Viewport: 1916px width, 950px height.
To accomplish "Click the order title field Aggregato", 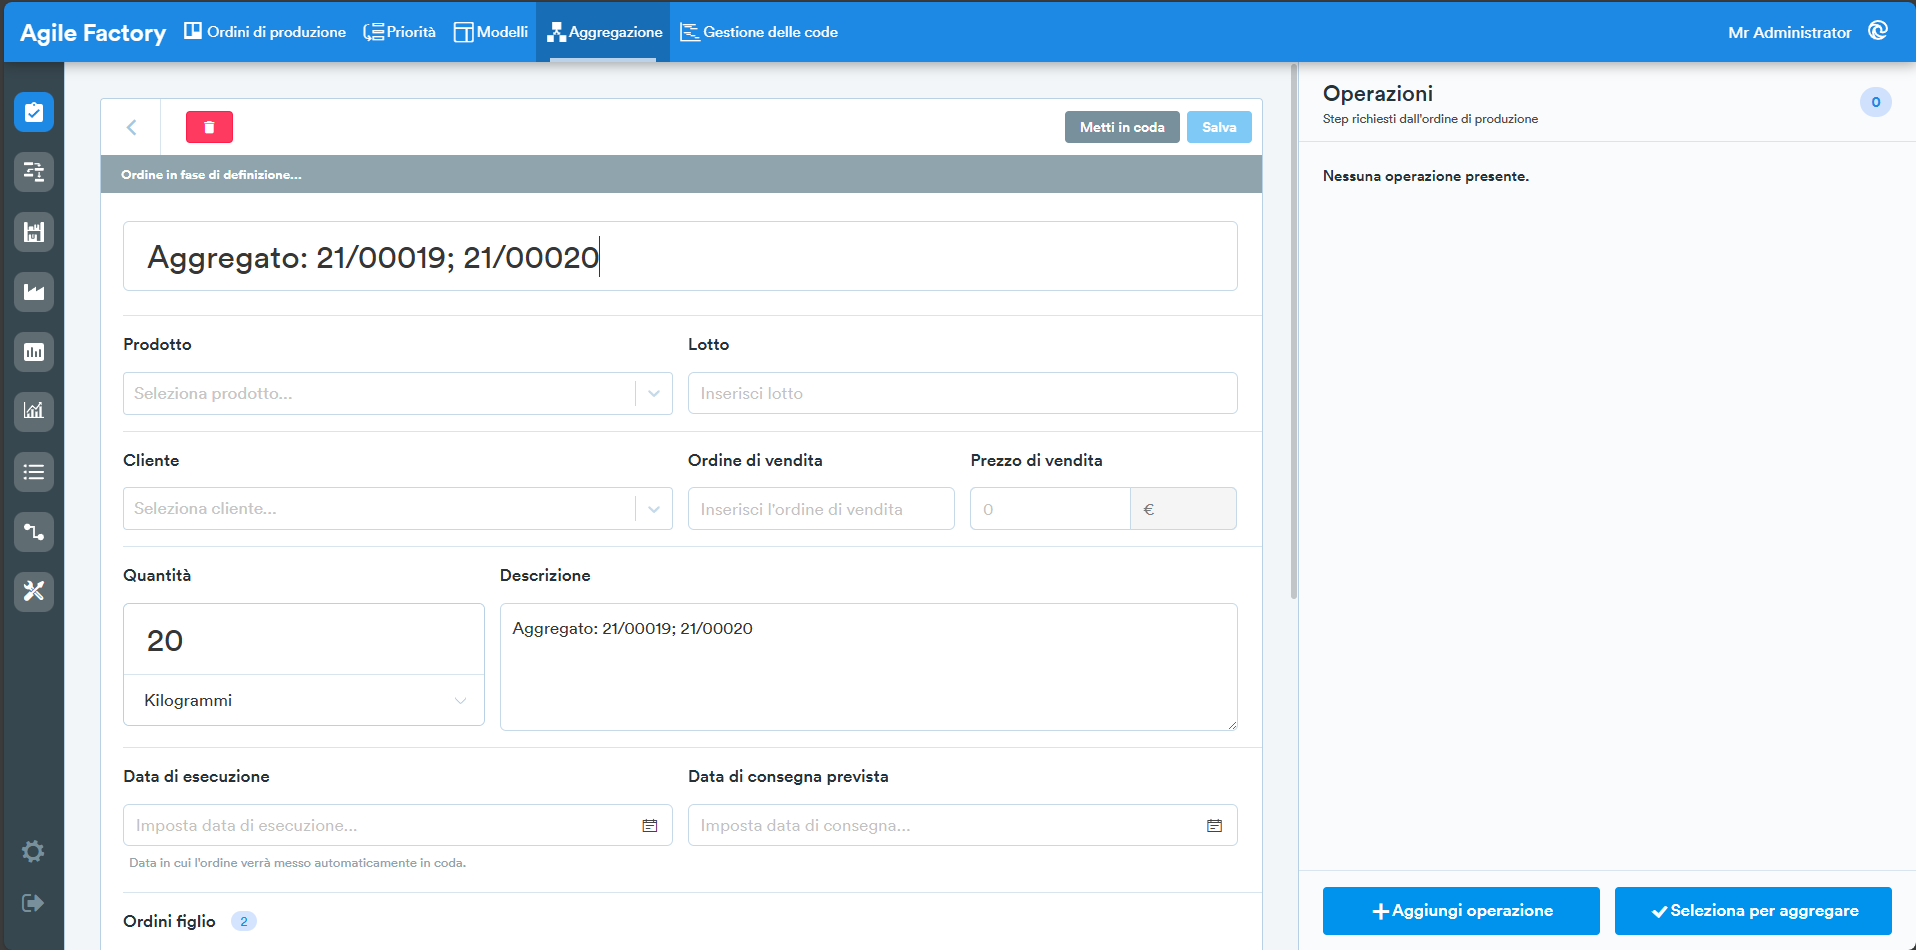I will (x=680, y=256).
